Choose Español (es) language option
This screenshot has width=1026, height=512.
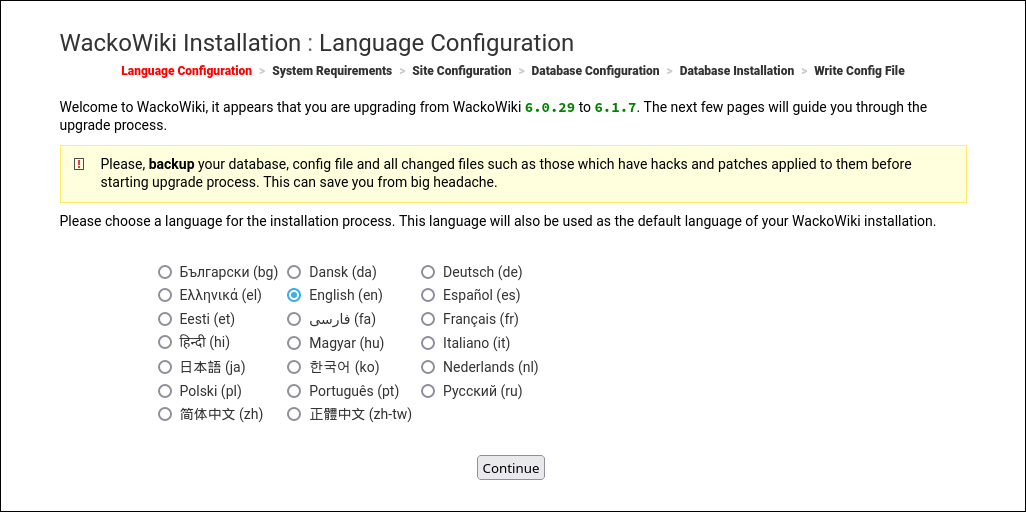point(428,295)
